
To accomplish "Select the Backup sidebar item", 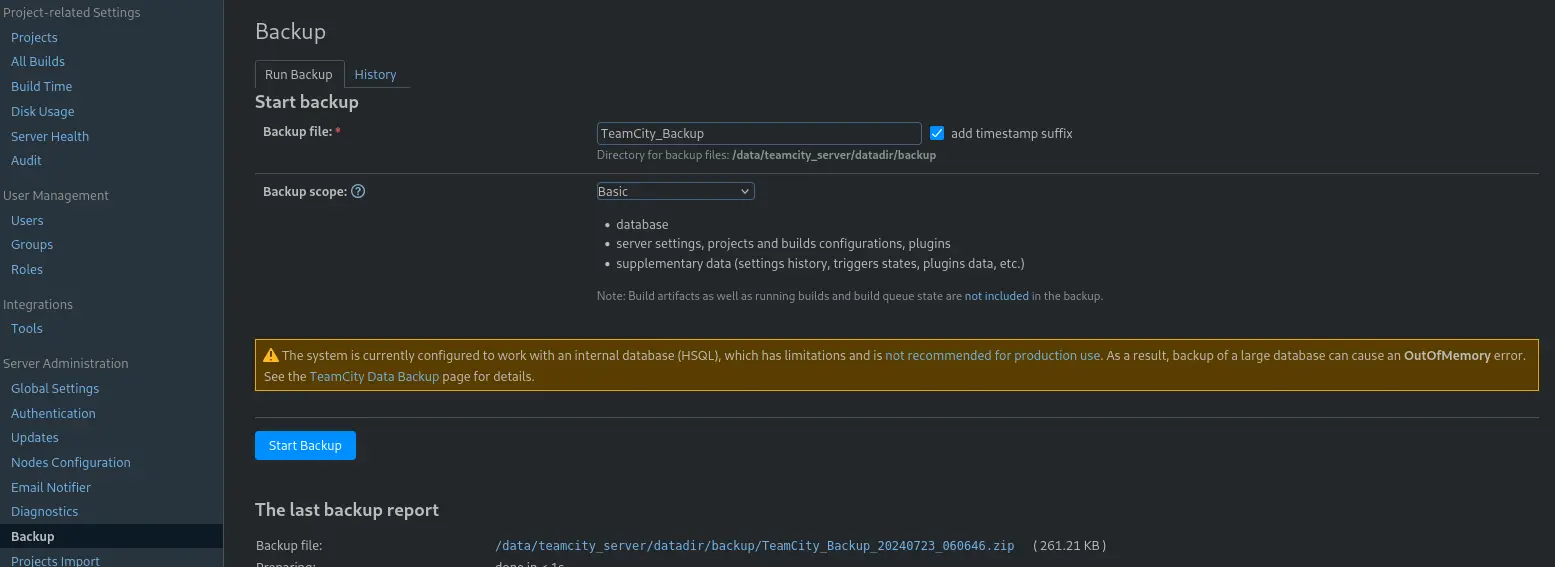I will [33, 536].
